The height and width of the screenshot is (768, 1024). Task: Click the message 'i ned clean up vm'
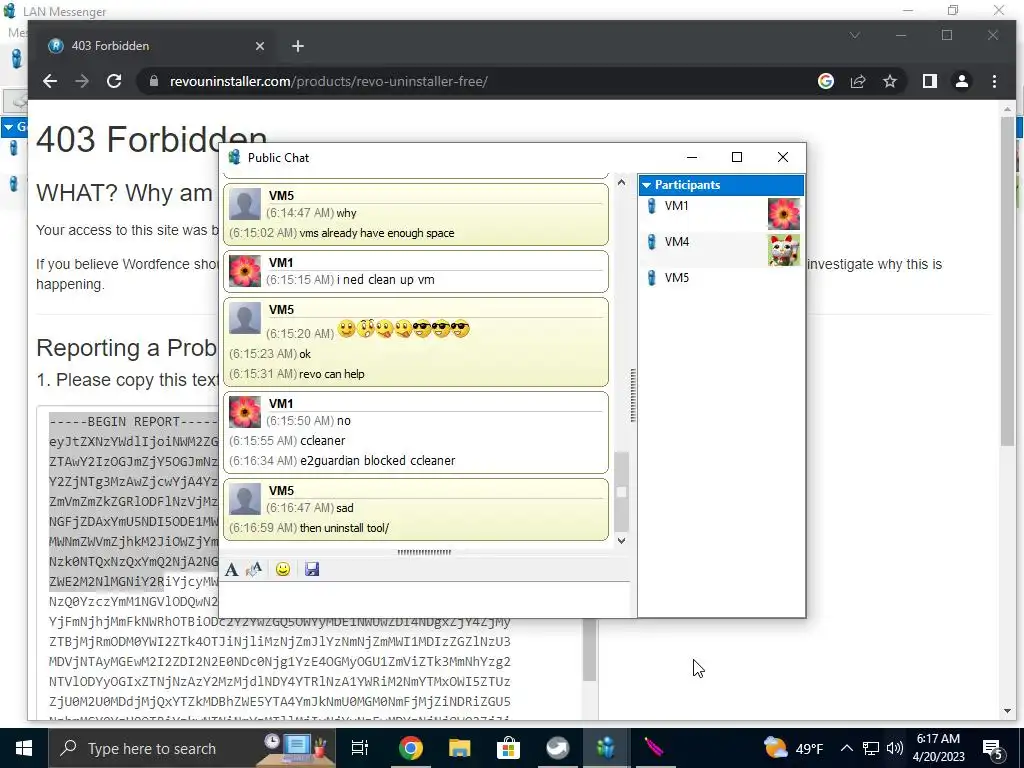pyautogui.click(x=385, y=280)
